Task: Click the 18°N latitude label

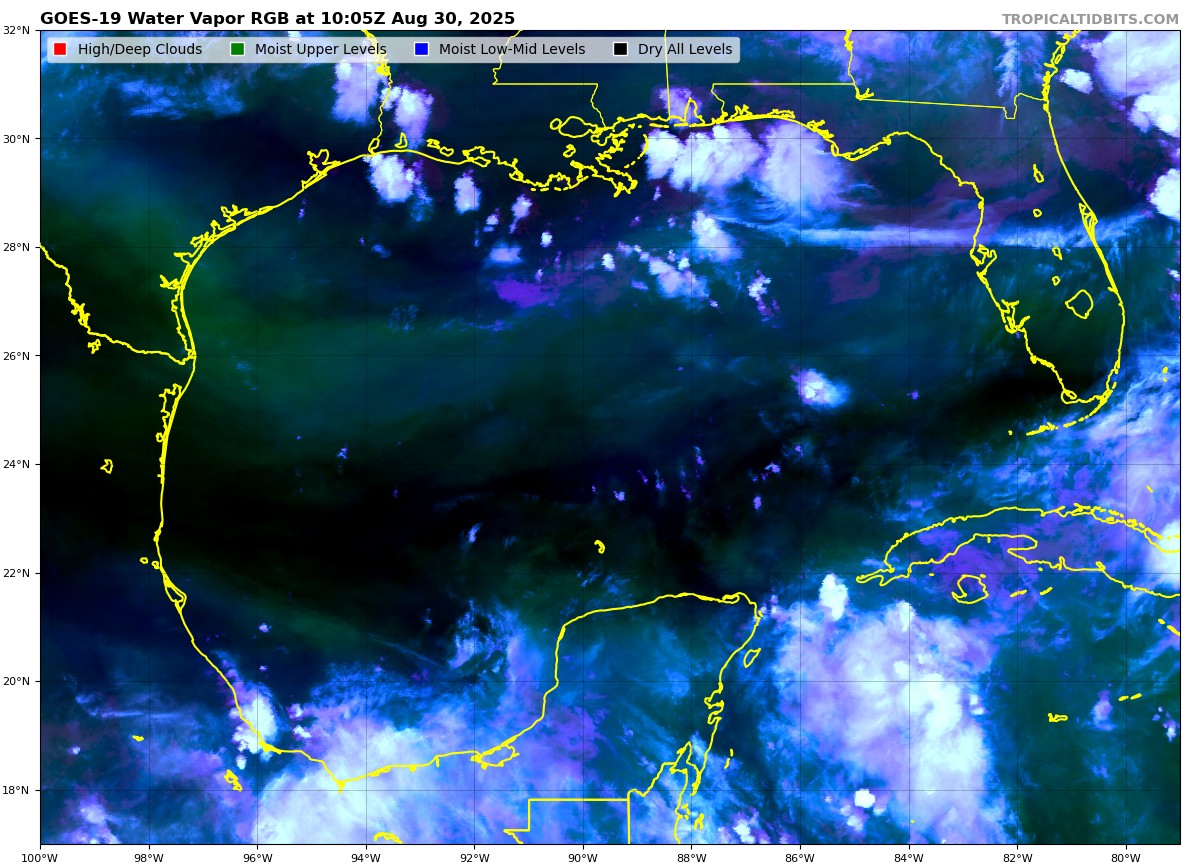Action: point(20,790)
